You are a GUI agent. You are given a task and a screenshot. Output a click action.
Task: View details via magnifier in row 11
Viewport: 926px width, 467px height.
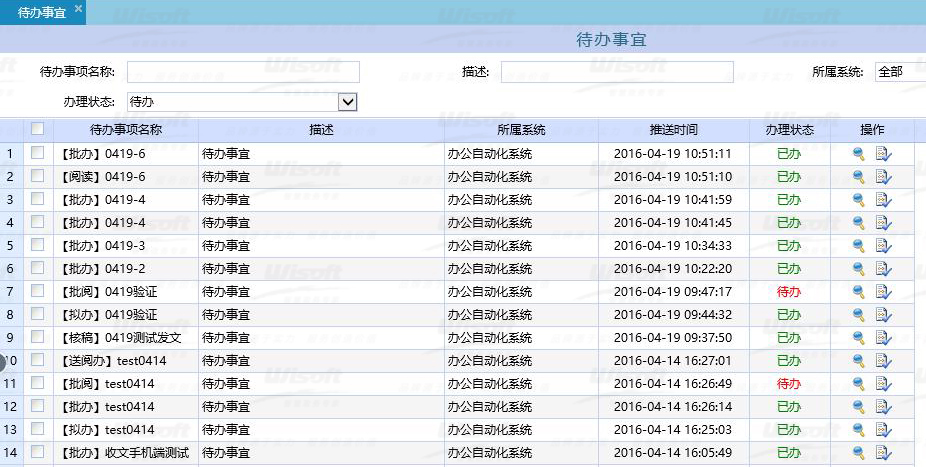(858, 384)
